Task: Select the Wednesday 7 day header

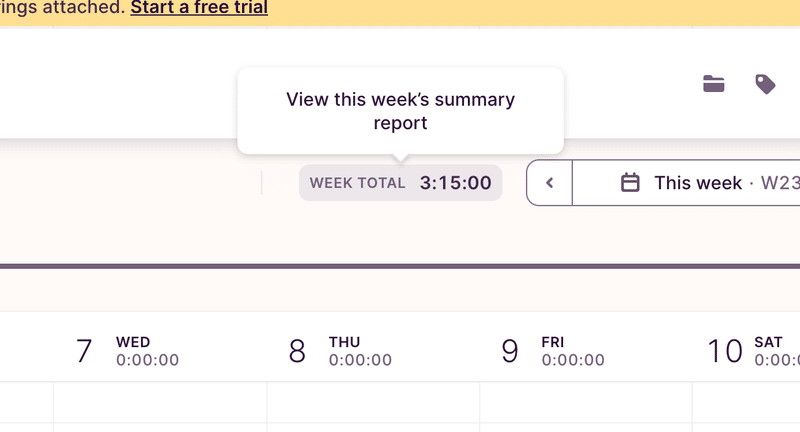Action: 127,351
